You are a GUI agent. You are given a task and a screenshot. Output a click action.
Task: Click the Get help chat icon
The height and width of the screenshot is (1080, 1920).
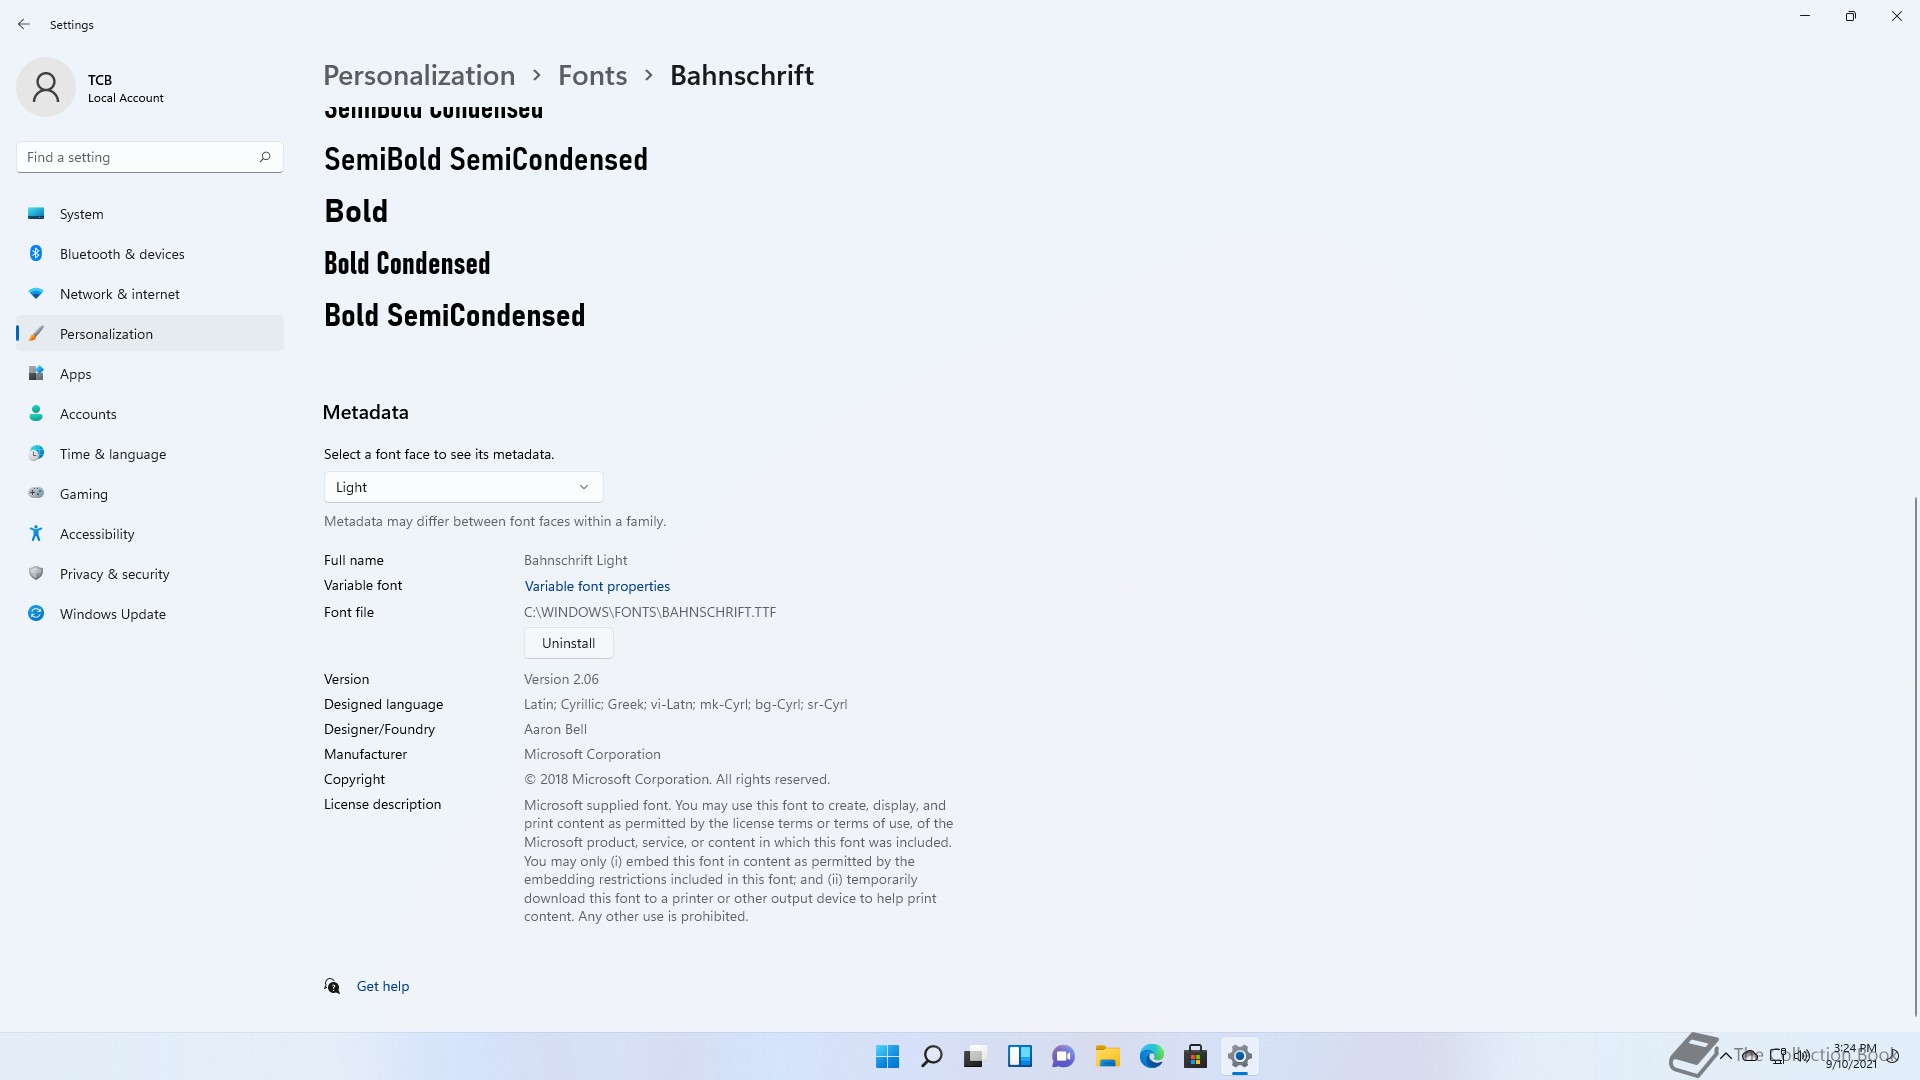coord(332,986)
